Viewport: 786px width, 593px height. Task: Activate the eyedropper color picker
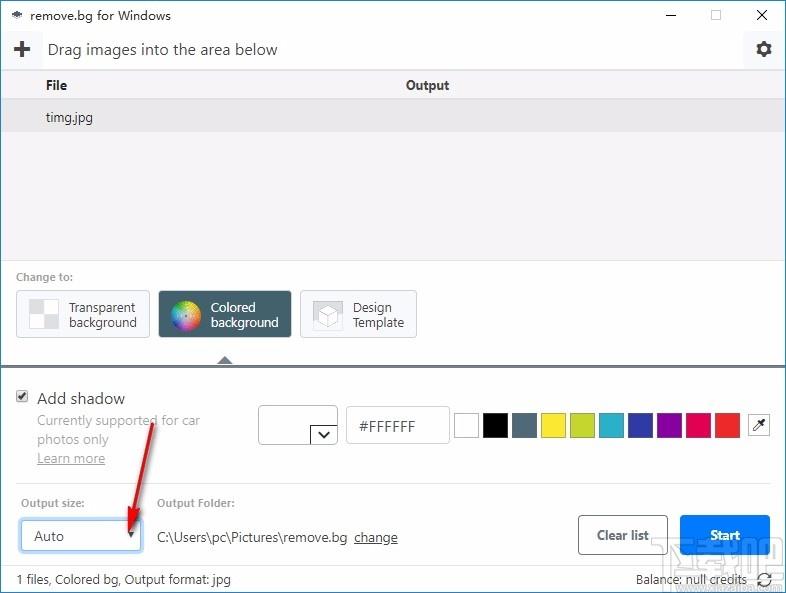pyautogui.click(x=759, y=425)
